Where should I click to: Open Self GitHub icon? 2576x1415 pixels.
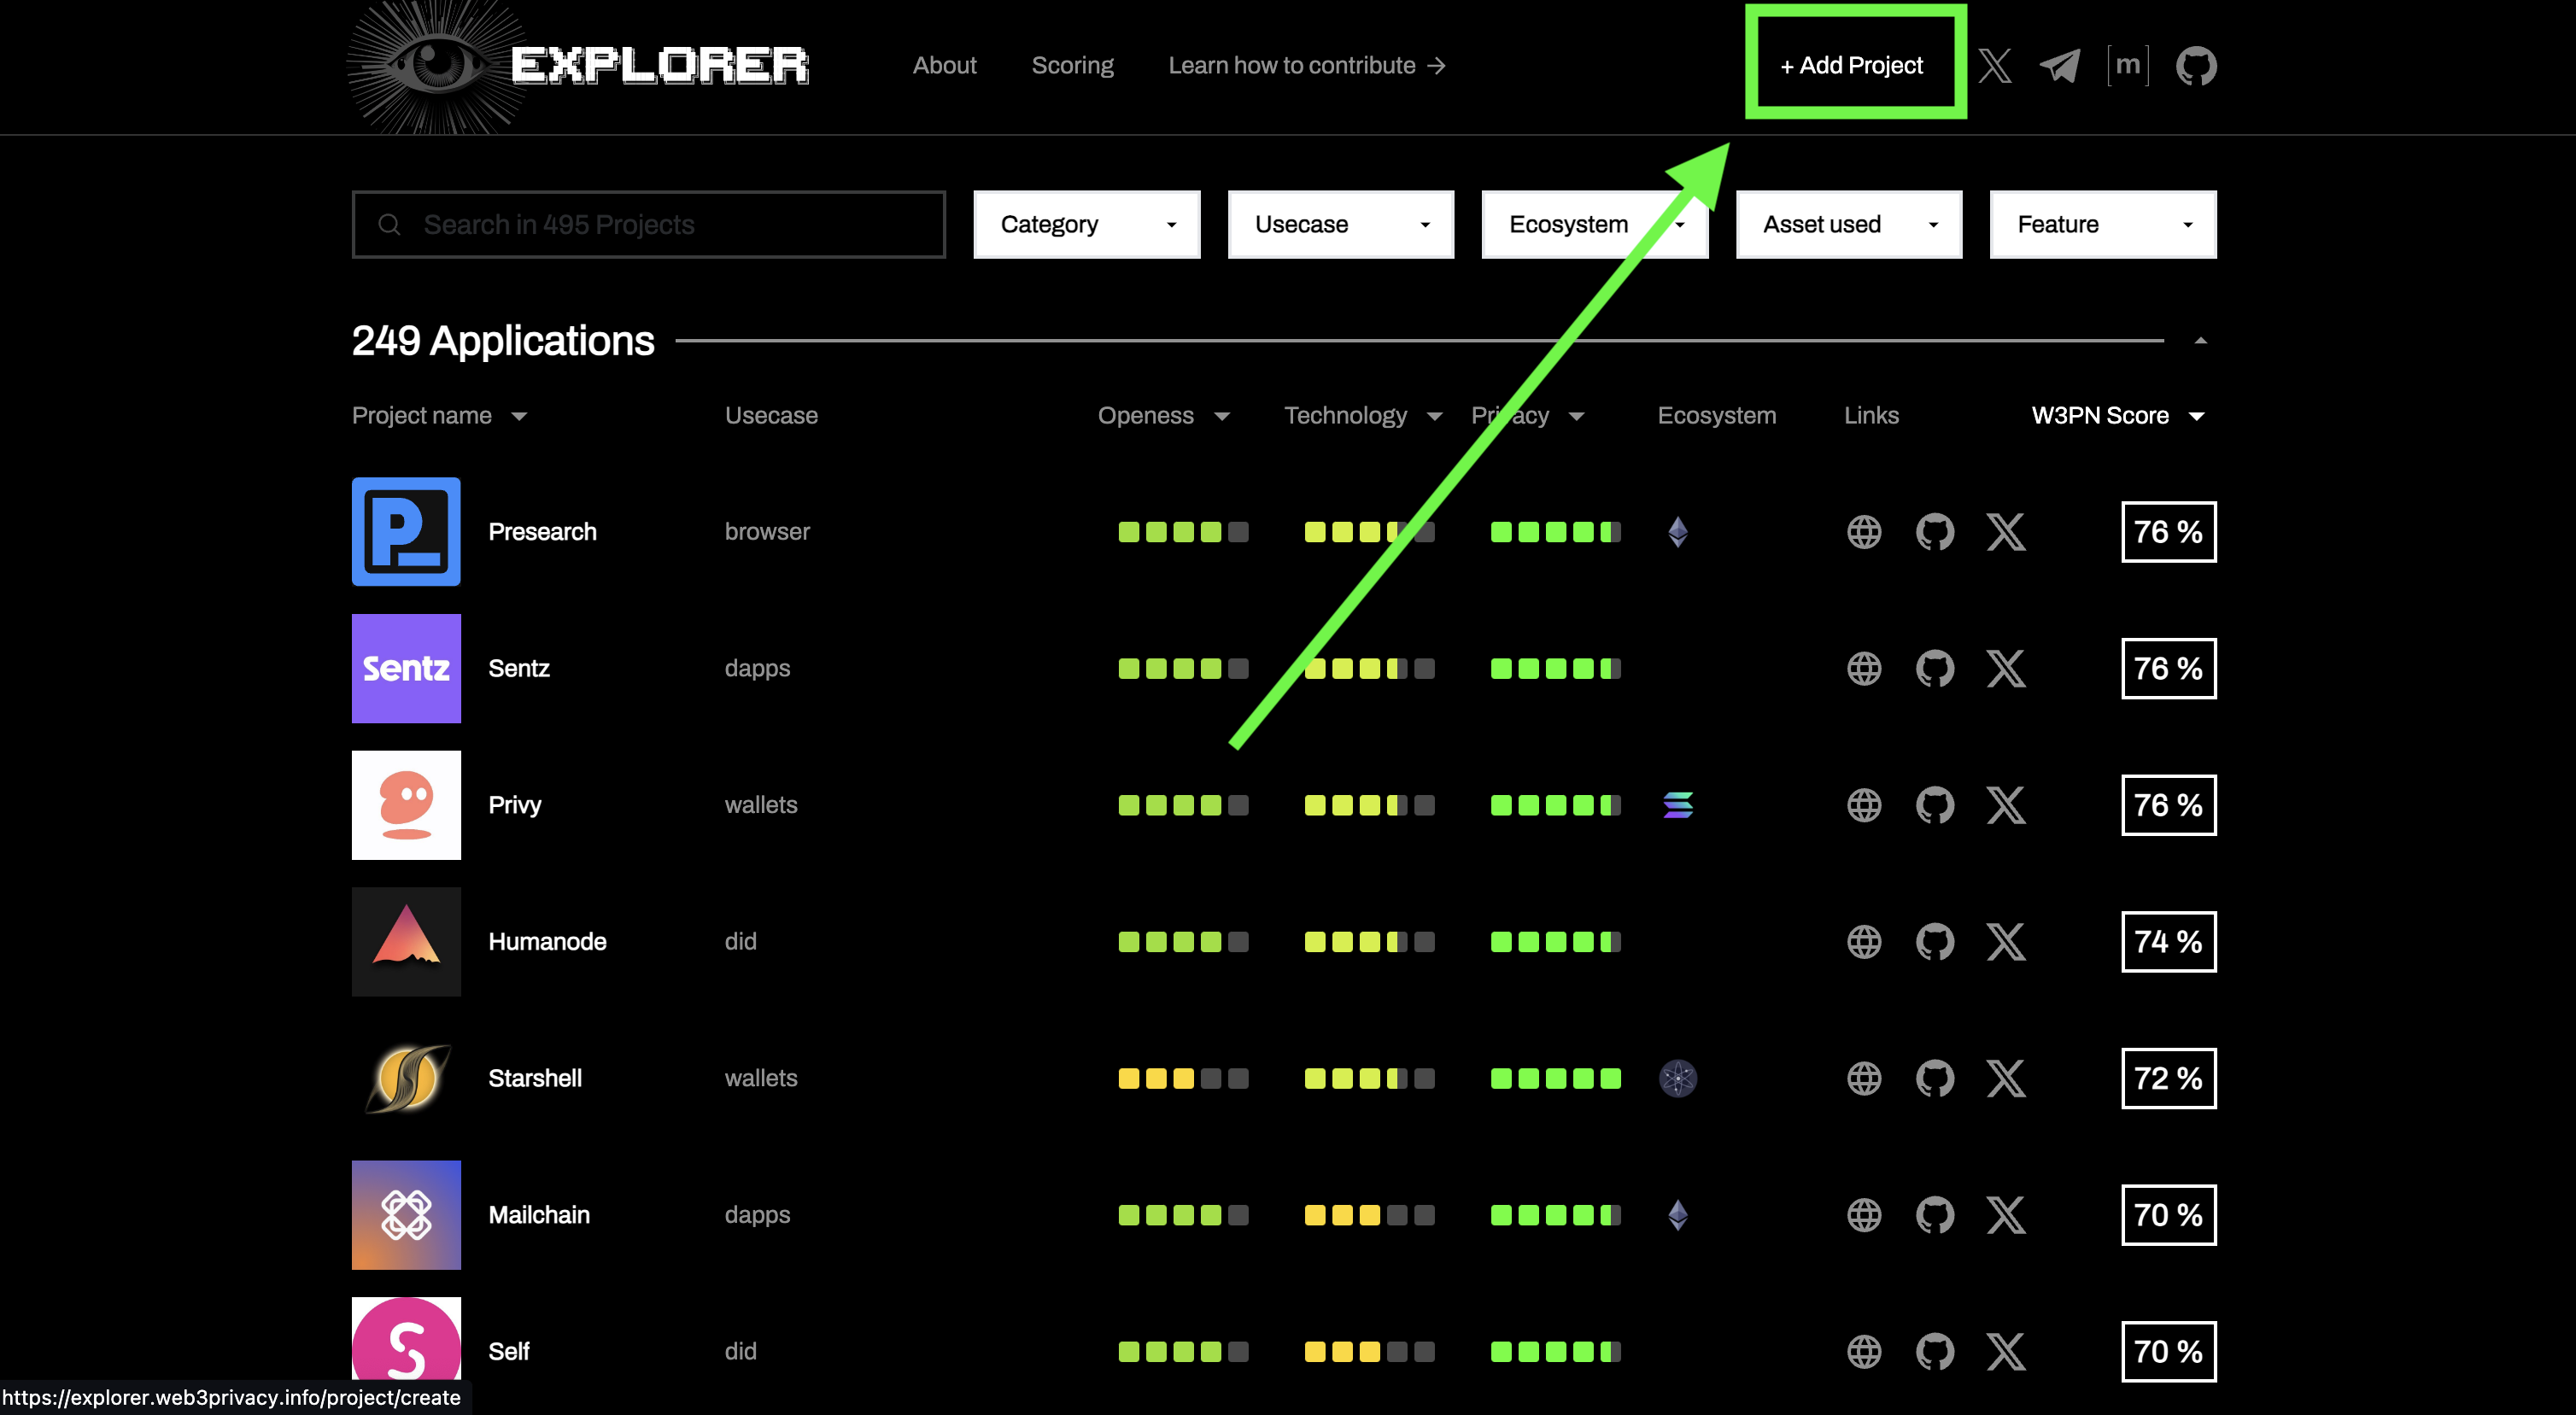(1935, 1352)
